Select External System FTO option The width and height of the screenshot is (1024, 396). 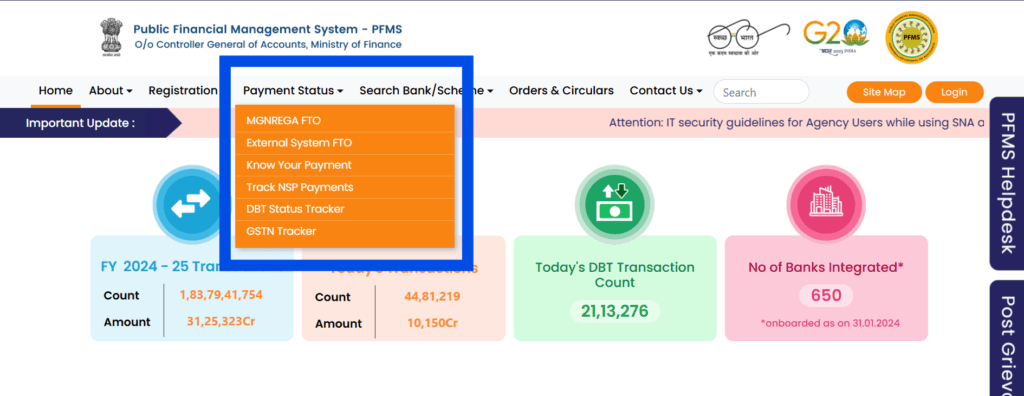345,143
